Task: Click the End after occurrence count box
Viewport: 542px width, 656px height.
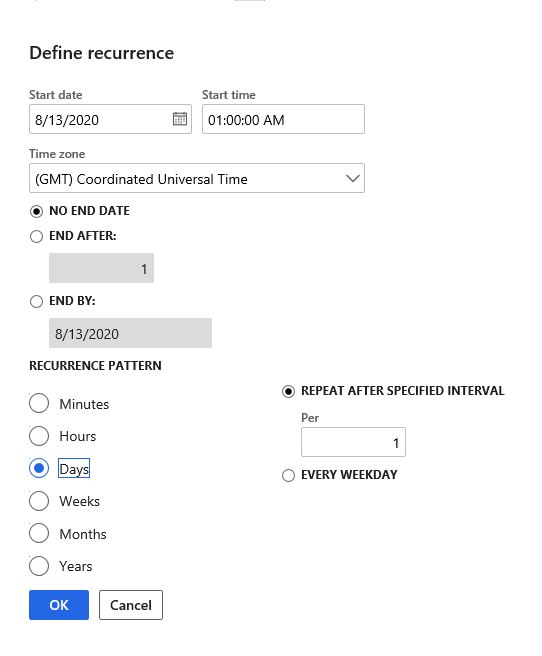Action: coord(101,268)
